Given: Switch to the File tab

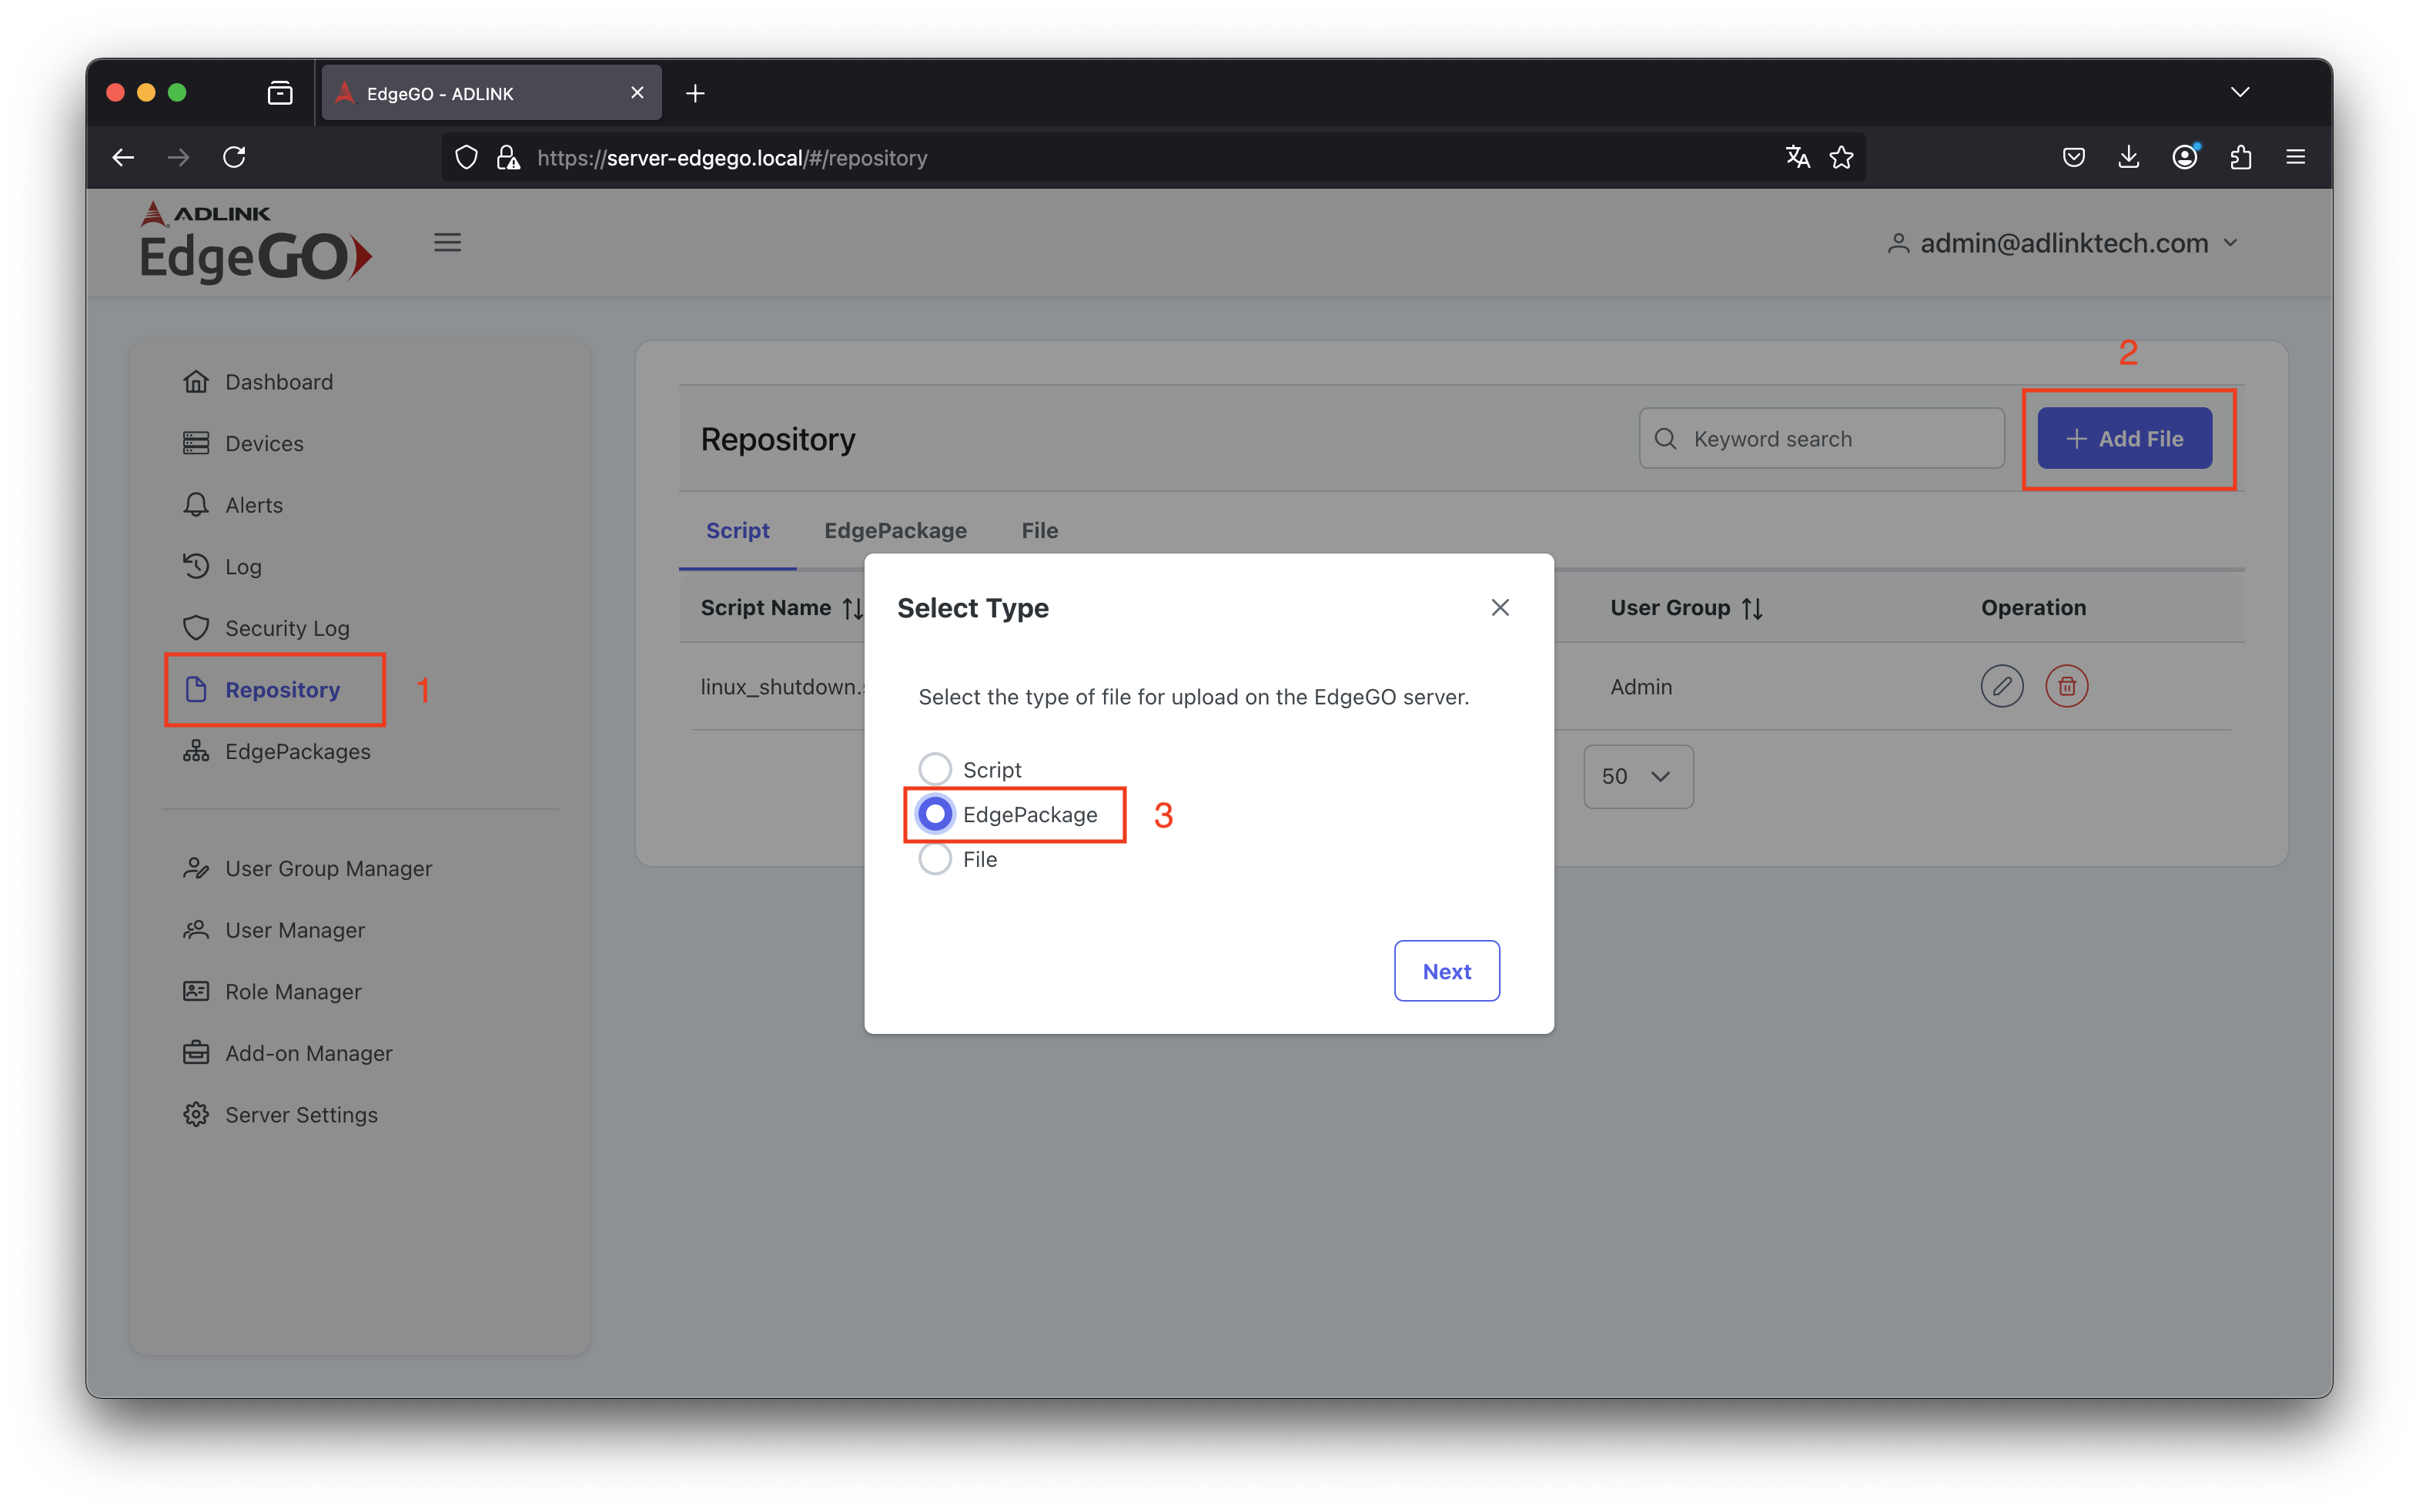Looking at the screenshot, I should pos(1039,530).
